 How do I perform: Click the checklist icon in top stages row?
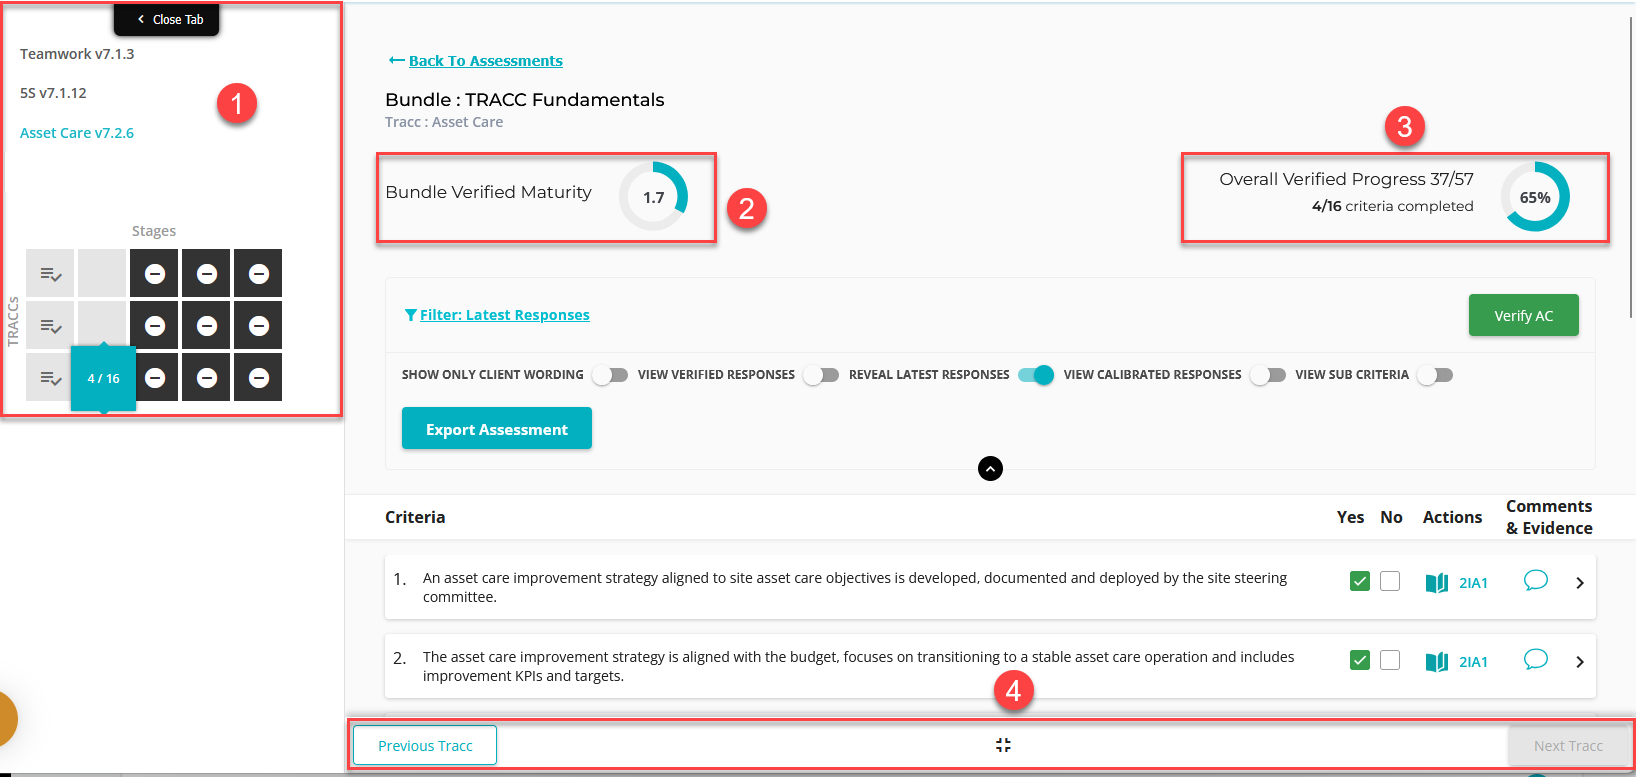tap(50, 274)
